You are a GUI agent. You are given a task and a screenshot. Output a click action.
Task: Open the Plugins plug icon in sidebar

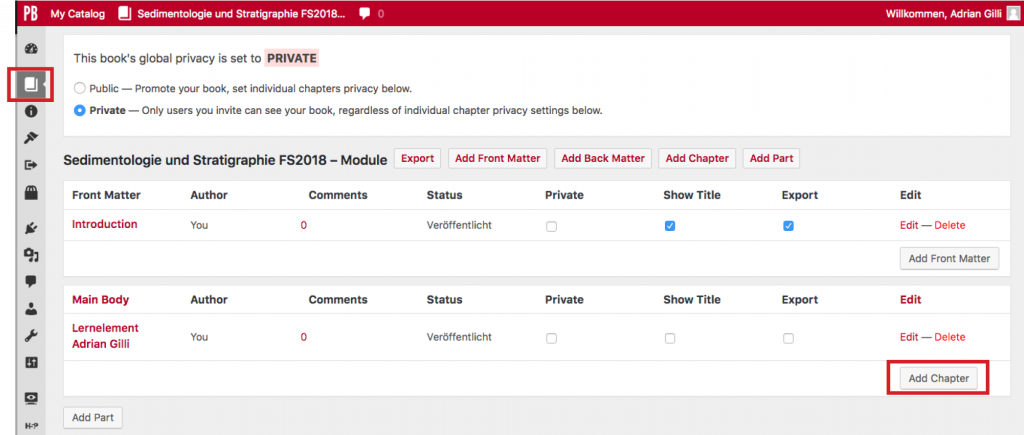(31, 227)
